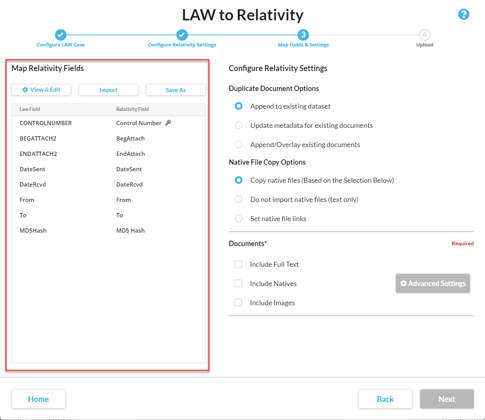
Task: Select step 3 Map Fields circle
Action: pos(303,35)
